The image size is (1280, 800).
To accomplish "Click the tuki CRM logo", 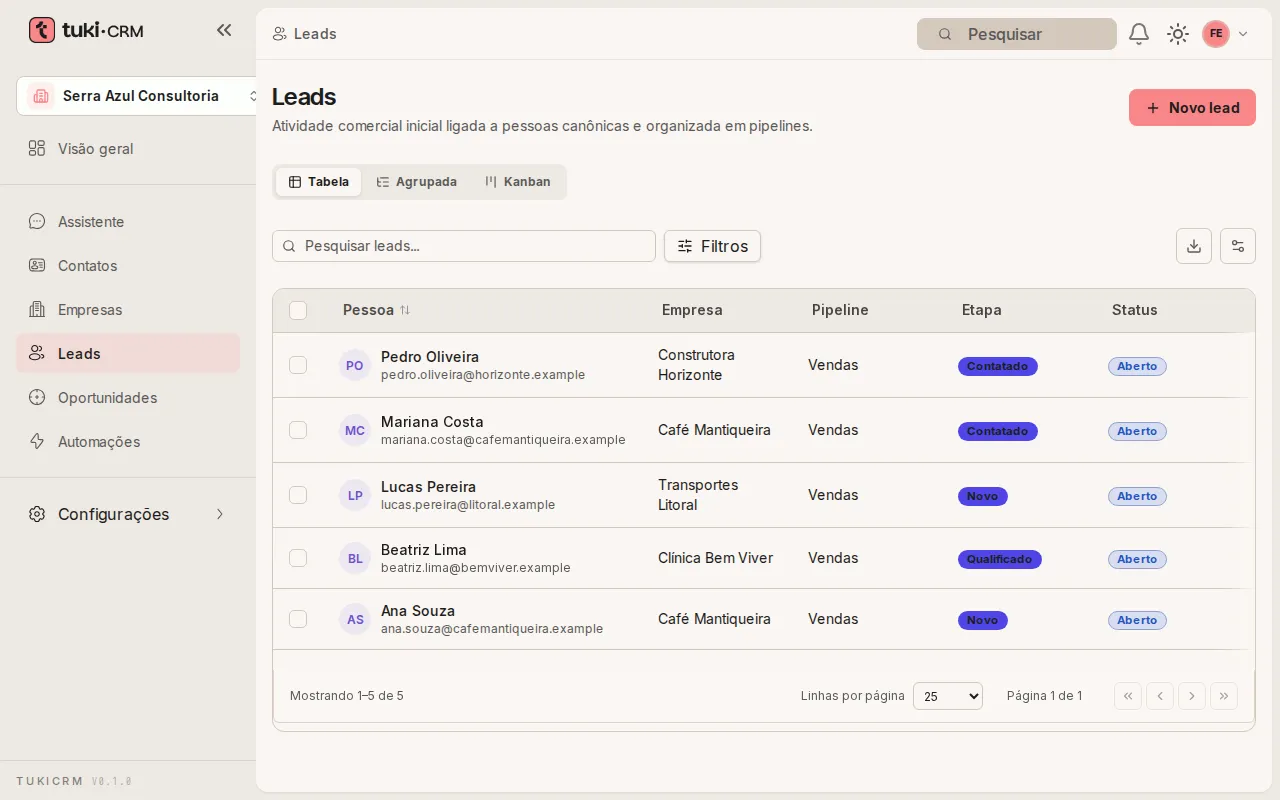I will click(x=86, y=30).
